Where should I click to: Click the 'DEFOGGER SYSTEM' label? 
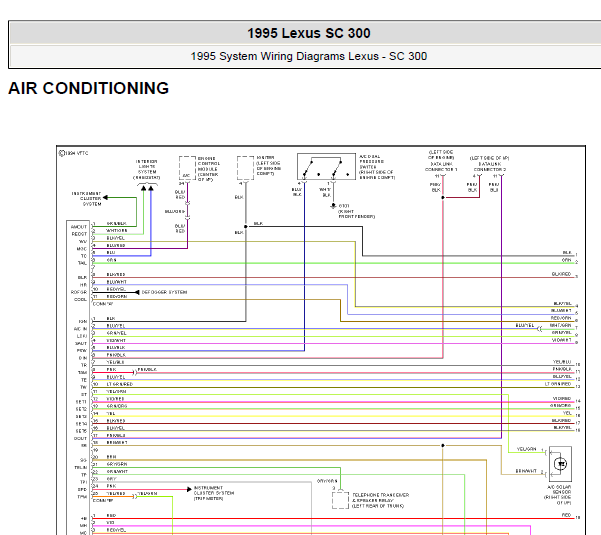pos(164,292)
